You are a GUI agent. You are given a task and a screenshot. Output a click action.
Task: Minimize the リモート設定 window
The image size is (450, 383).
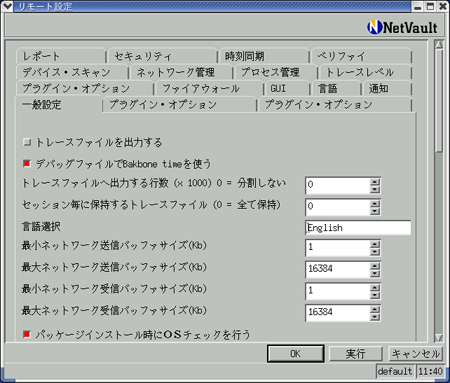pyautogui.click(x=418, y=6)
